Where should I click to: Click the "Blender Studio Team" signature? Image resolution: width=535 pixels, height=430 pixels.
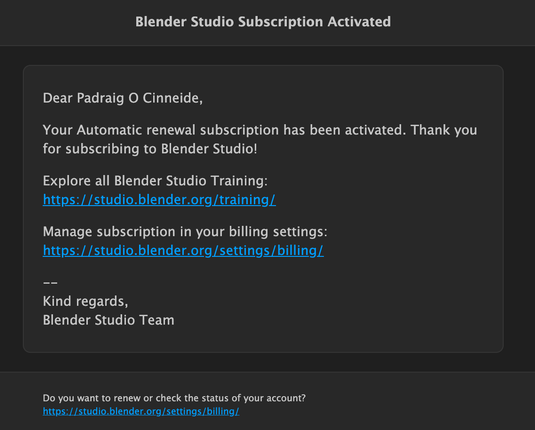(109, 320)
